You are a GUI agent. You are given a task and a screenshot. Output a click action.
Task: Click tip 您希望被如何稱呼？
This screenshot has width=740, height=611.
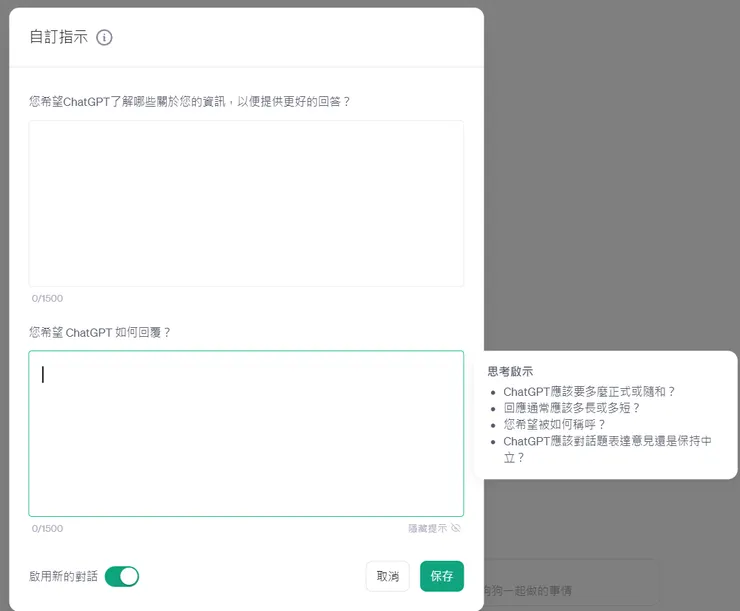pyautogui.click(x=554, y=424)
